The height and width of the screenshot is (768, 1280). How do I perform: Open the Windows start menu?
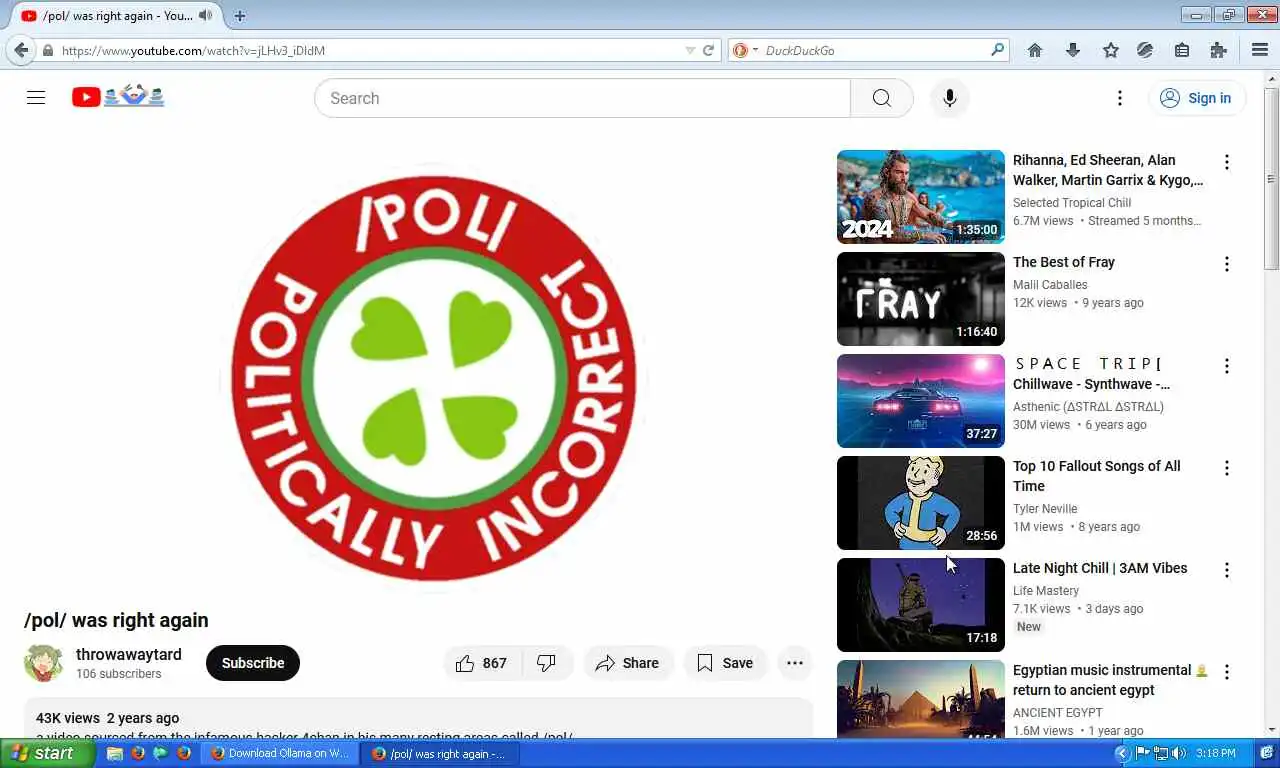coord(48,753)
